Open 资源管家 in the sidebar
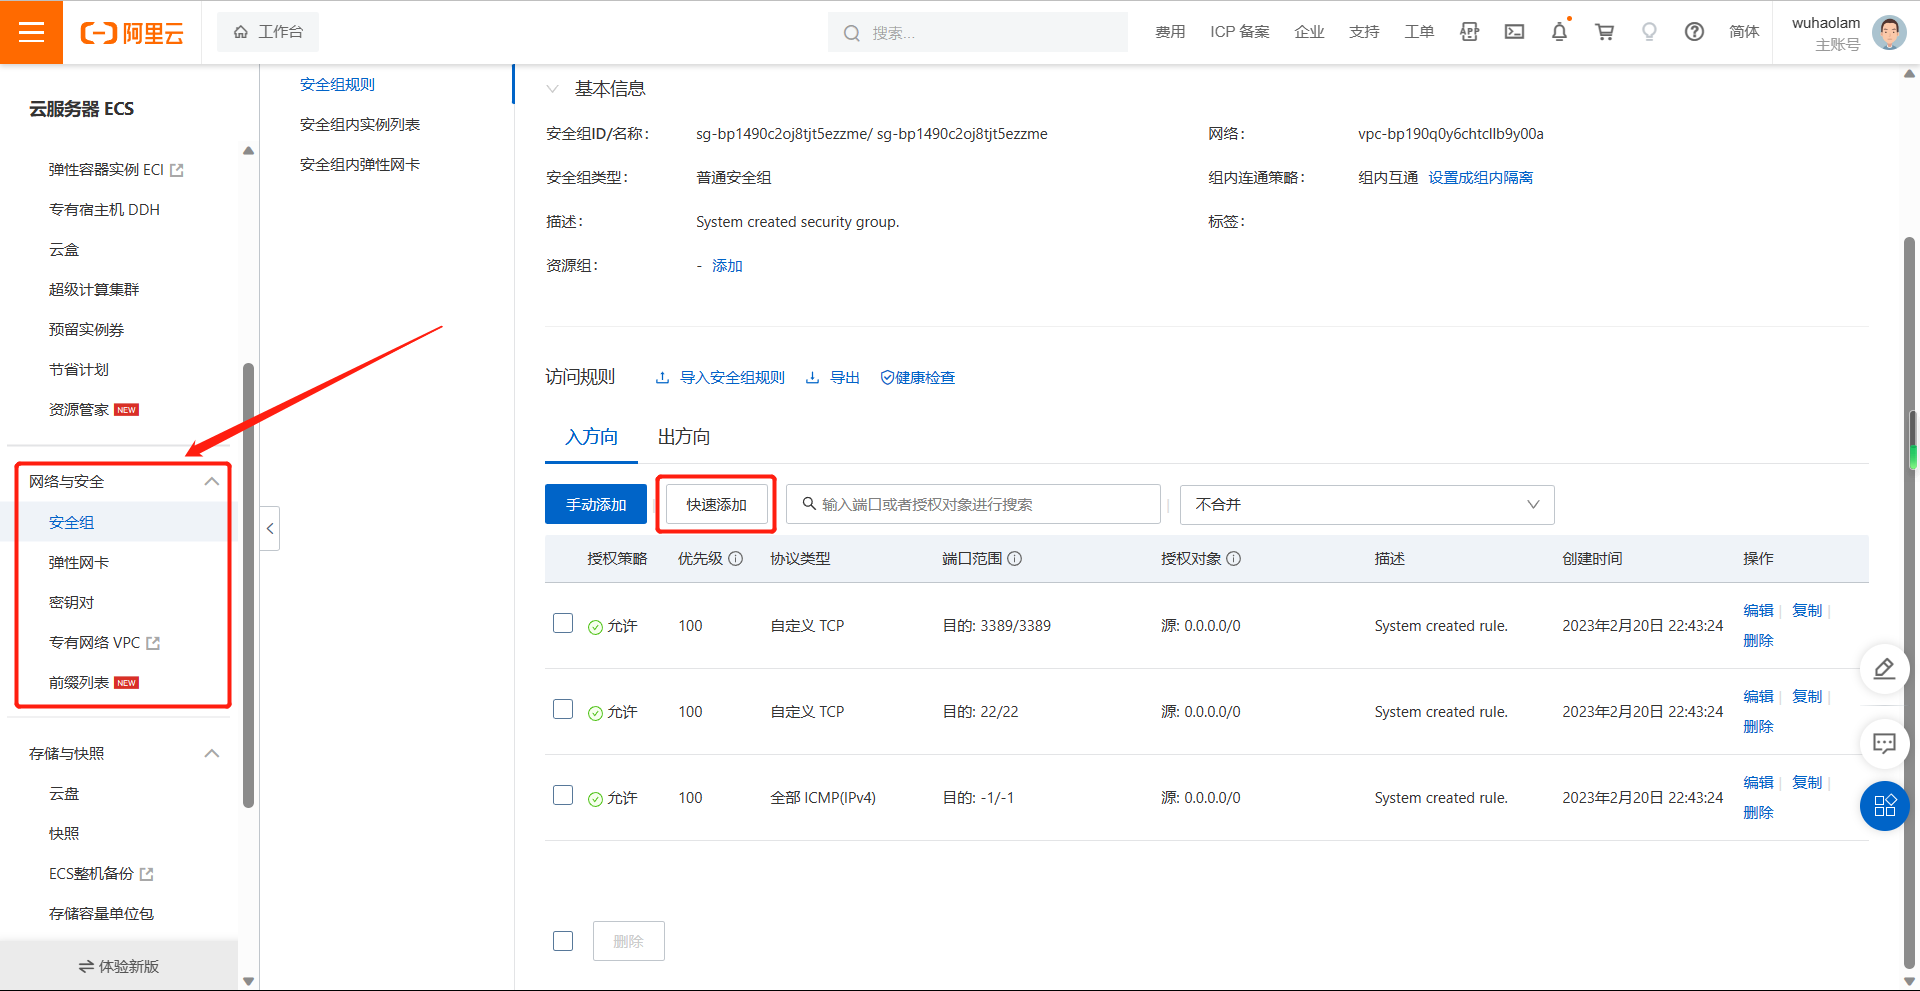 coord(79,410)
